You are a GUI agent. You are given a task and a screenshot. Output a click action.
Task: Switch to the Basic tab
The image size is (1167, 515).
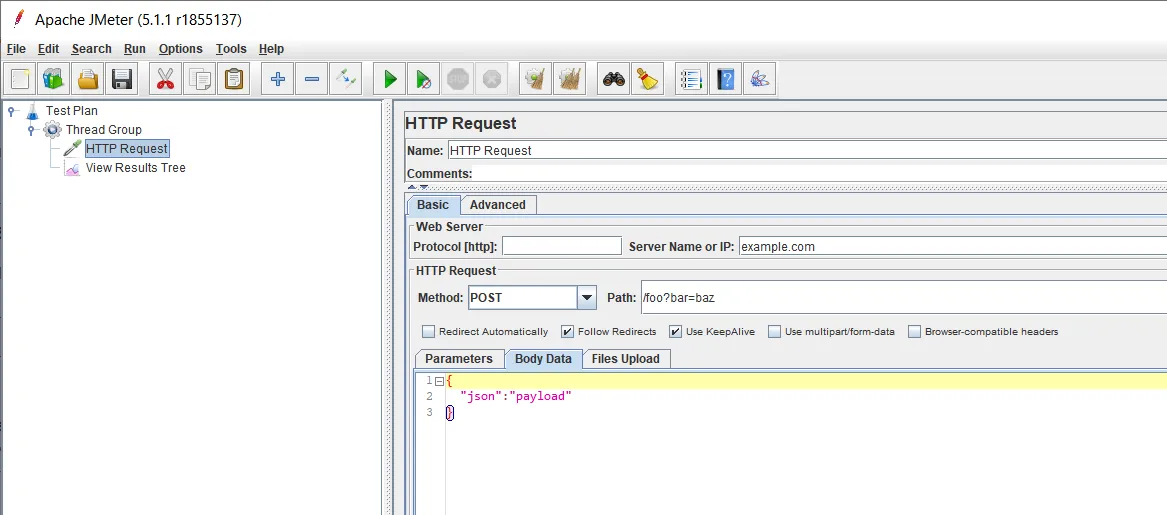pos(433,205)
